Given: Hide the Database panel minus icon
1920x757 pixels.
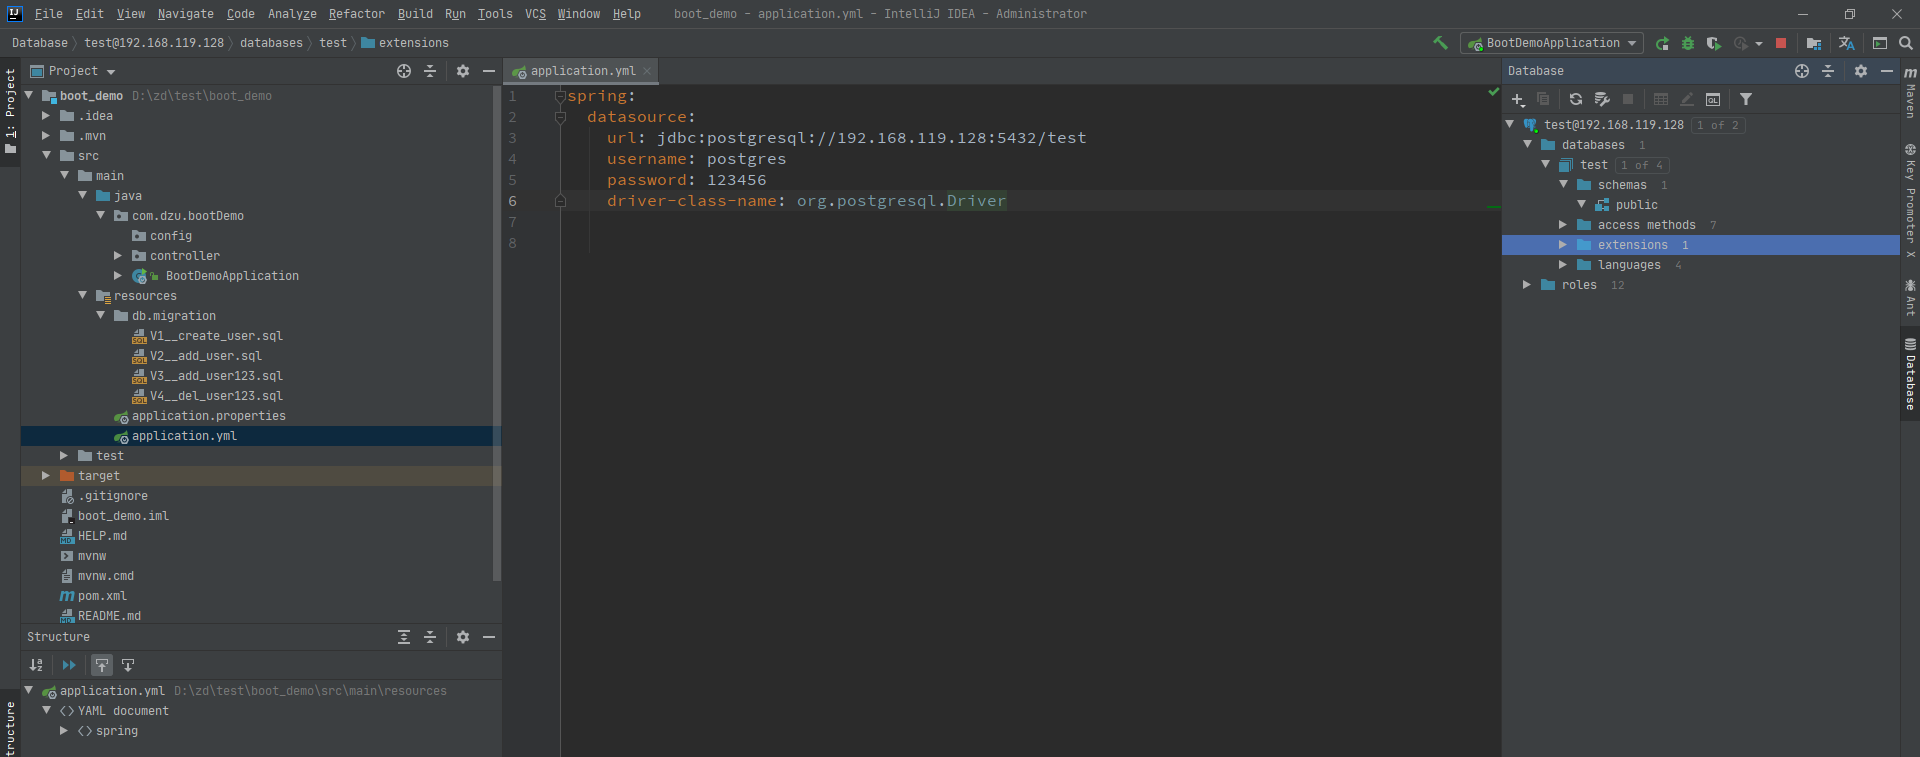Looking at the screenshot, I should 1887,71.
